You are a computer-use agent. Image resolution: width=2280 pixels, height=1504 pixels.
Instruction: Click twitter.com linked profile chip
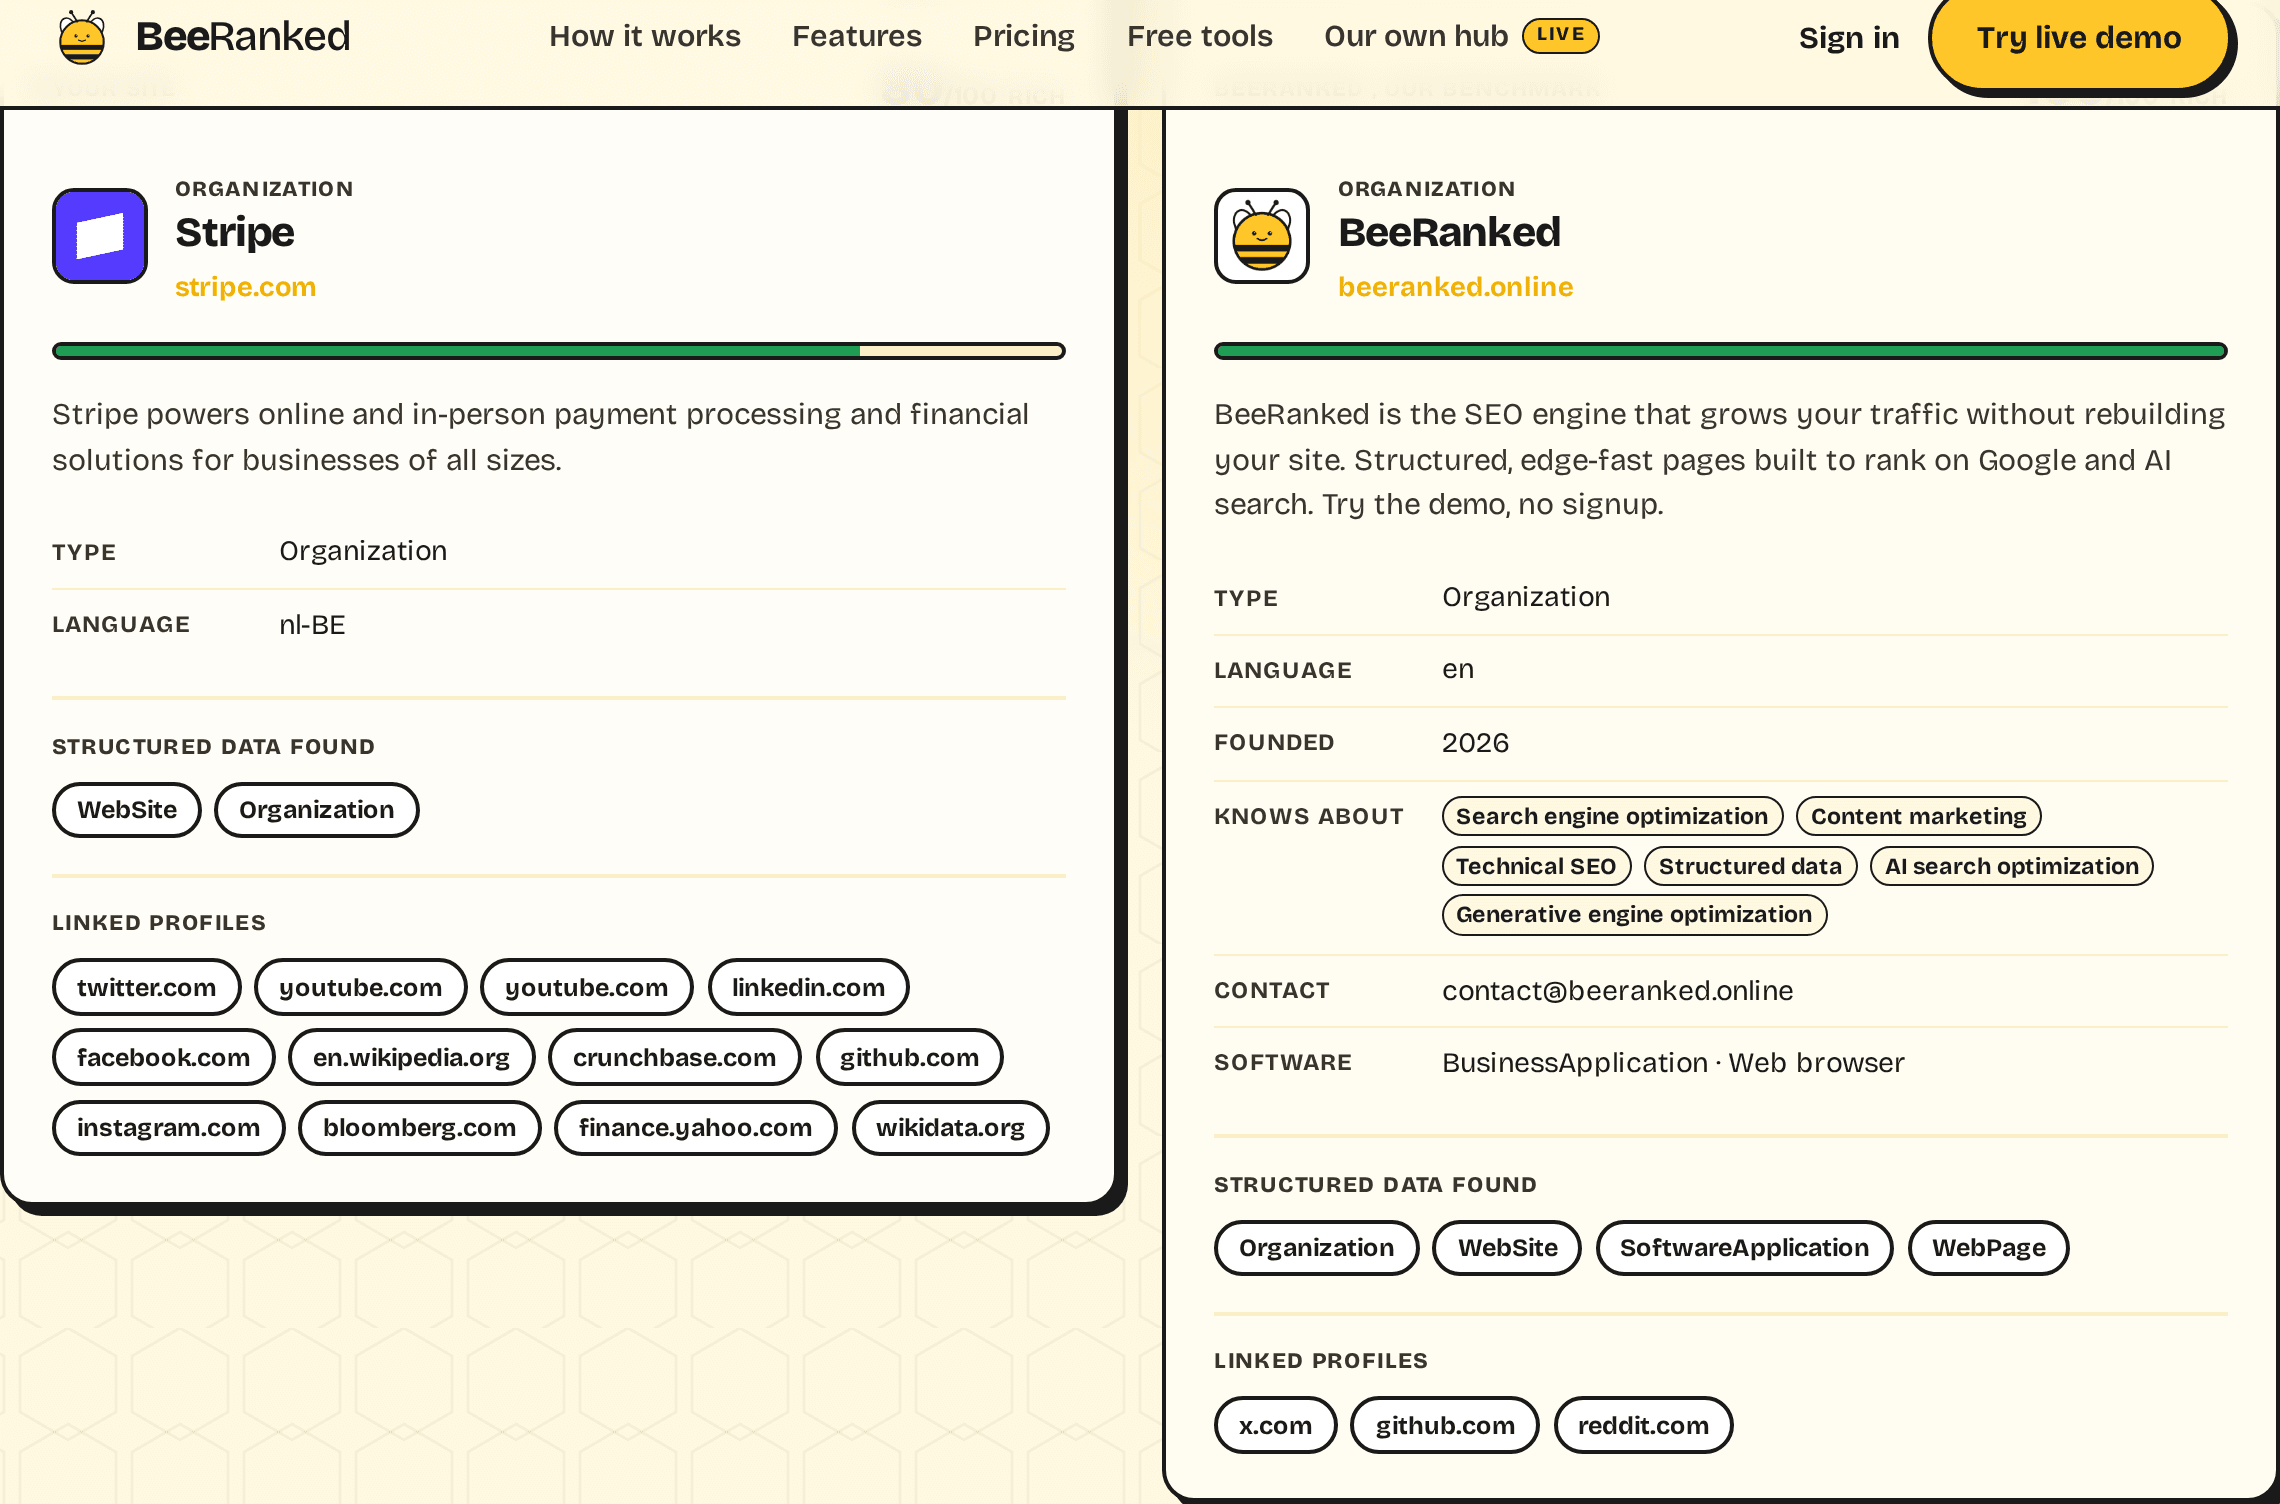[147, 988]
